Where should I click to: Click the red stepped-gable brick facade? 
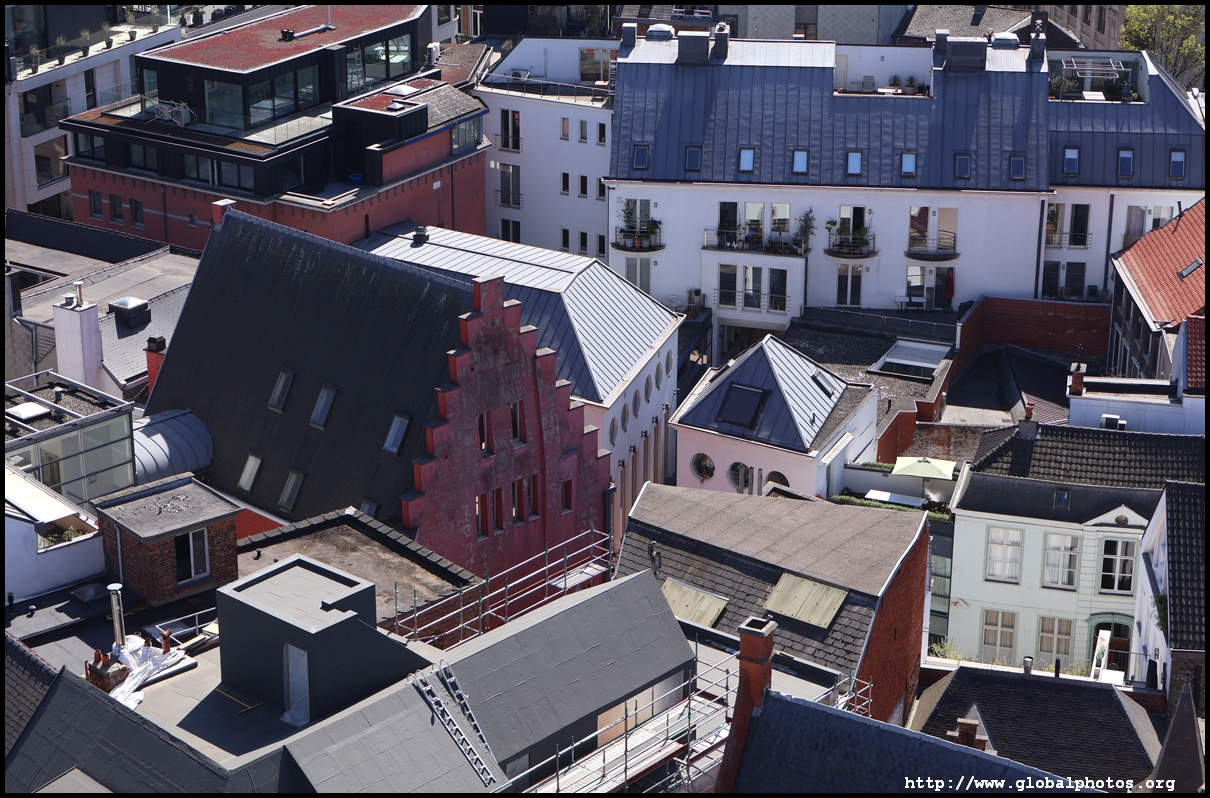[x=505, y=440]
